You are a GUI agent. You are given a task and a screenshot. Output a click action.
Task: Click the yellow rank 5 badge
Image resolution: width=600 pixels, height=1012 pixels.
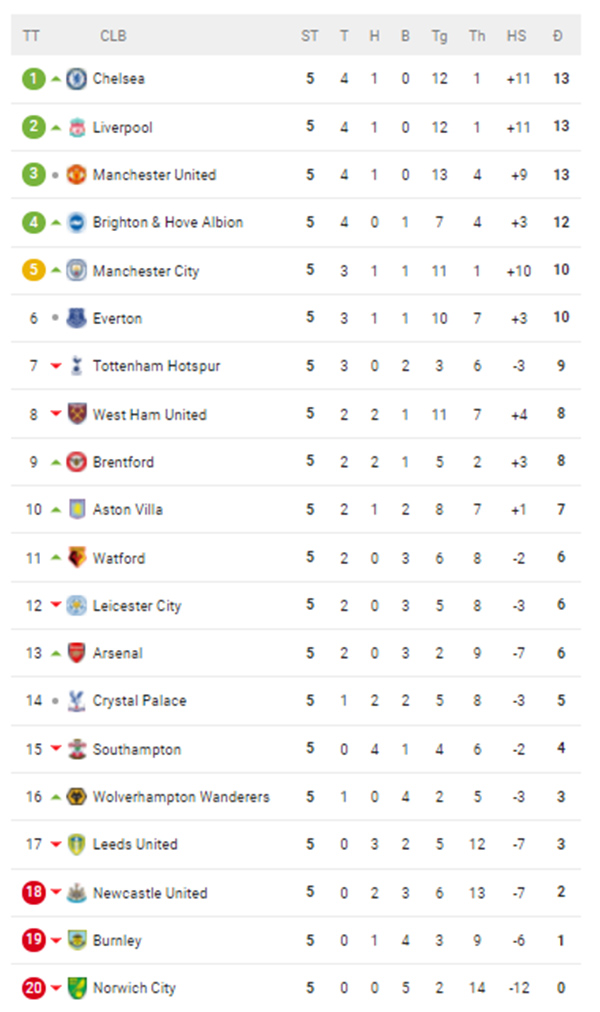coord(34,270)
